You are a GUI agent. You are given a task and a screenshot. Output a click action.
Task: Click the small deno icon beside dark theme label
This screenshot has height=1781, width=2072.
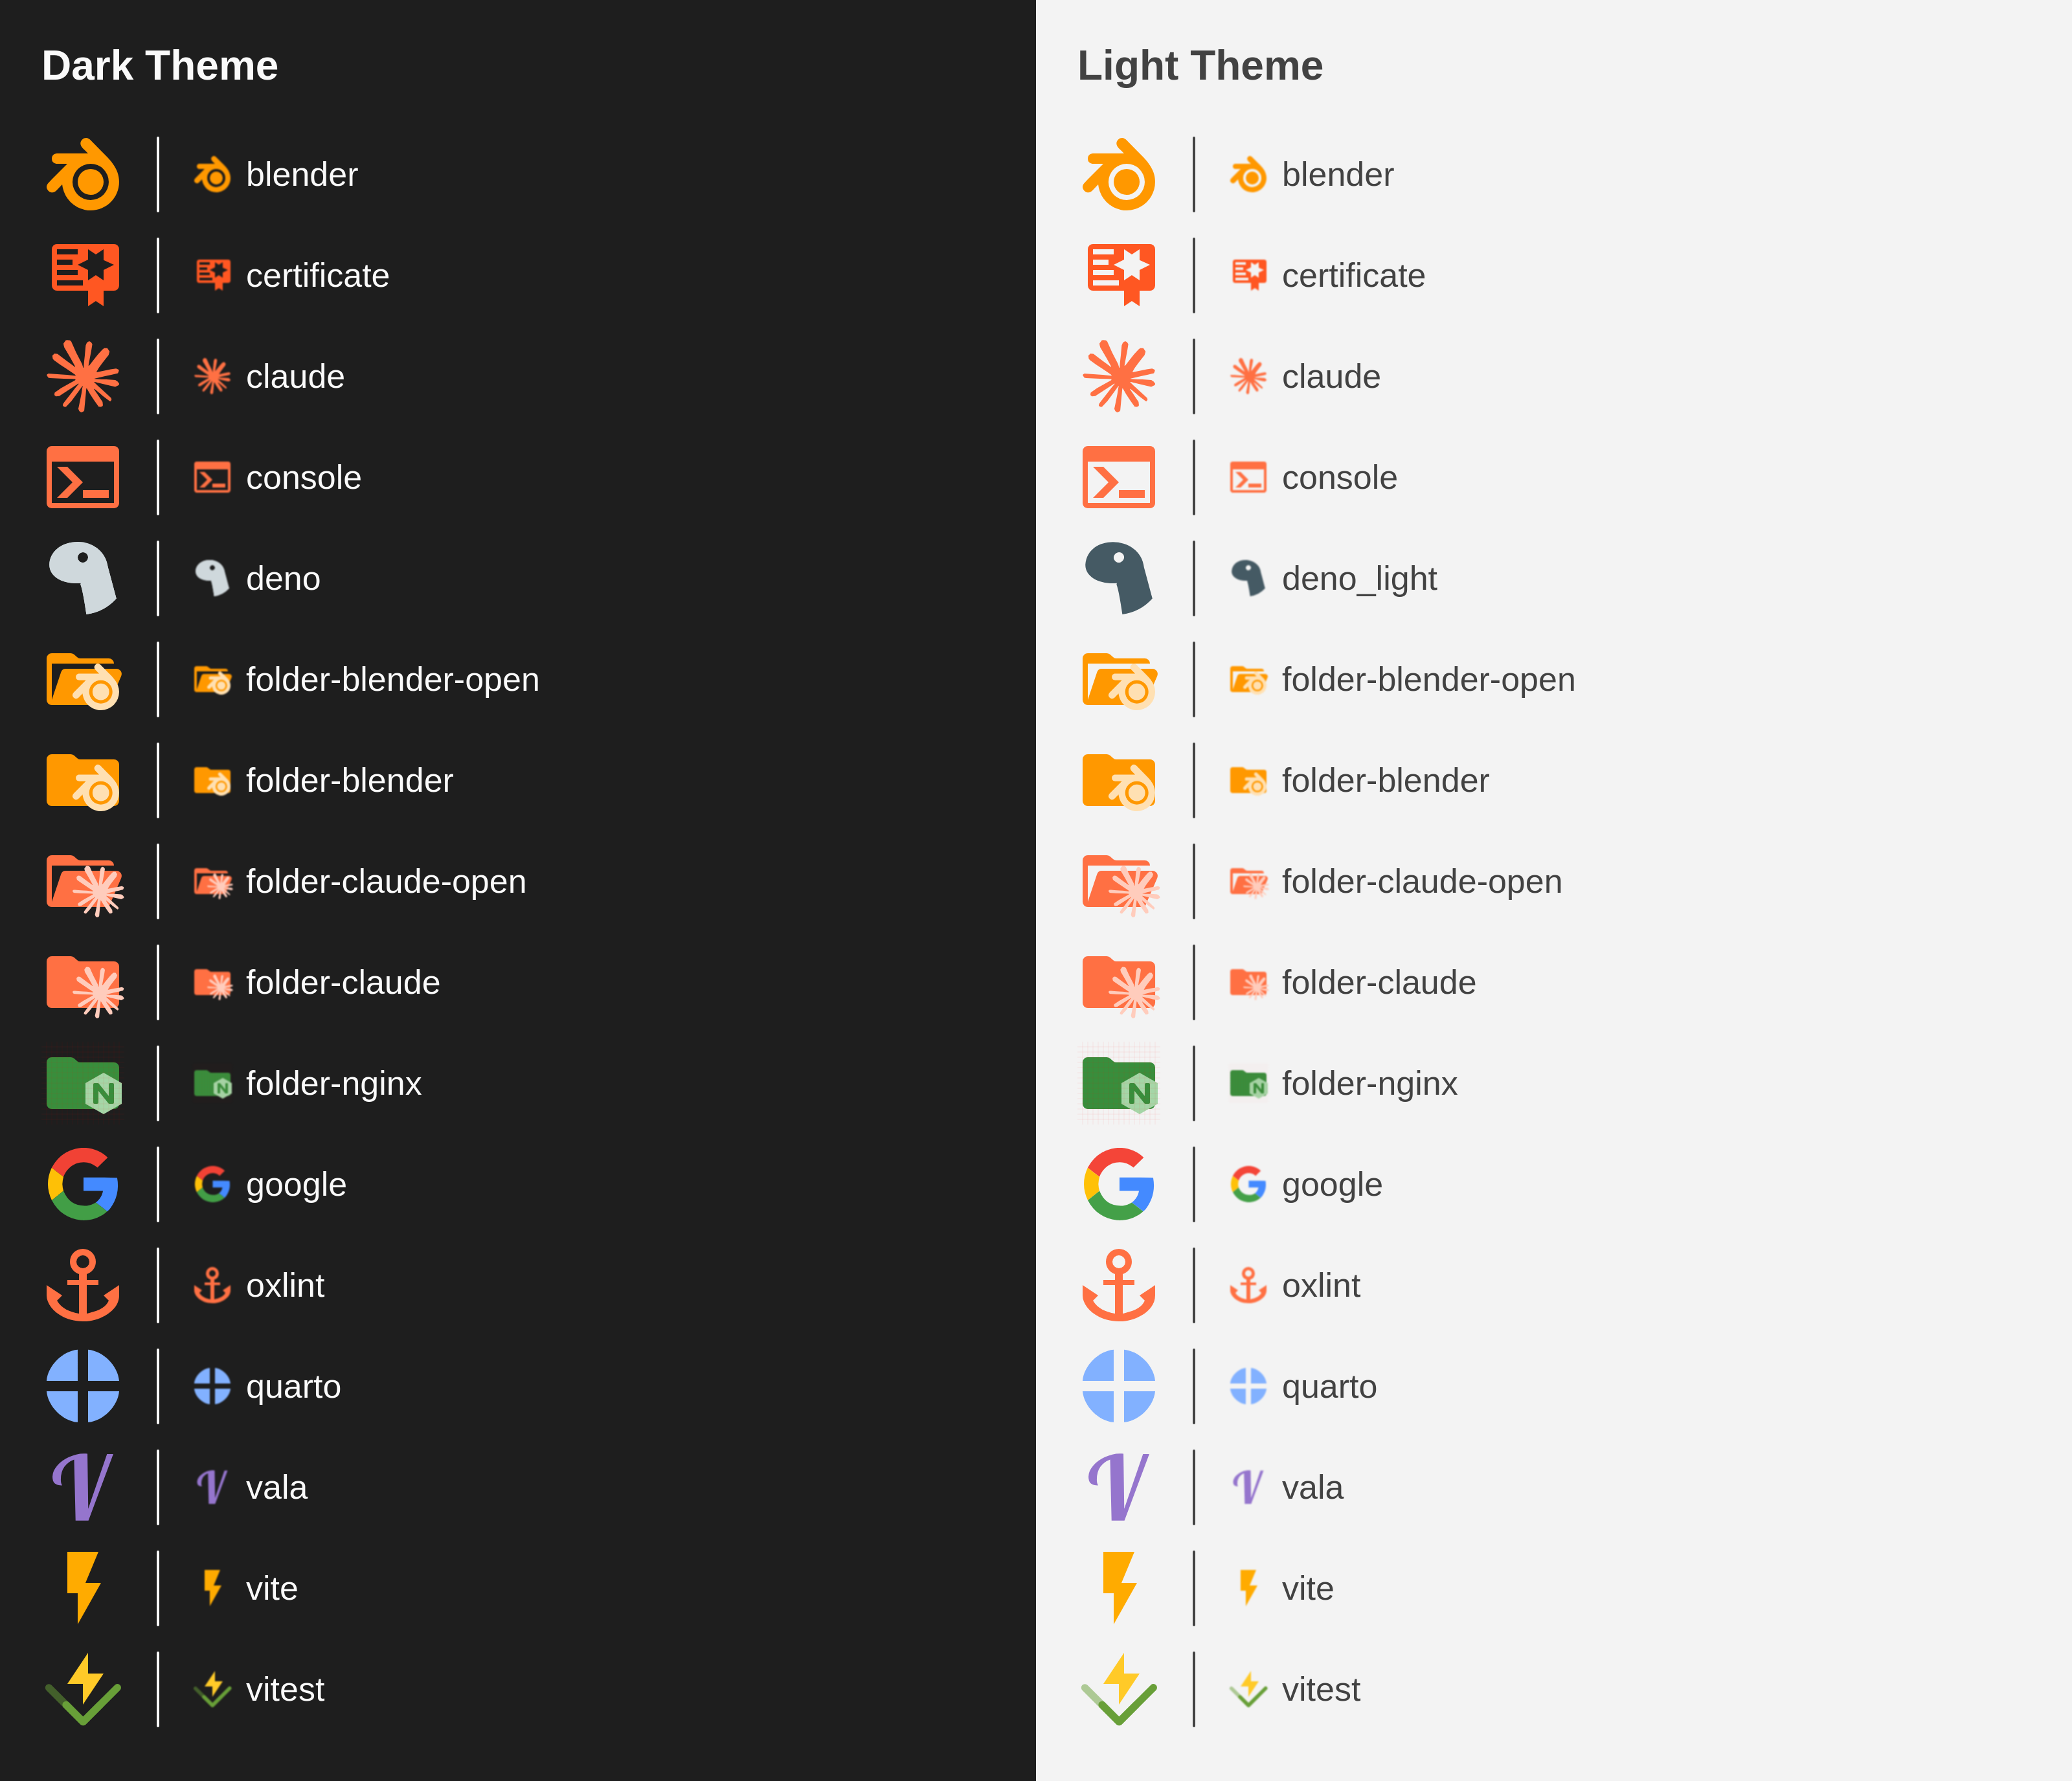(x=212, y=578)
